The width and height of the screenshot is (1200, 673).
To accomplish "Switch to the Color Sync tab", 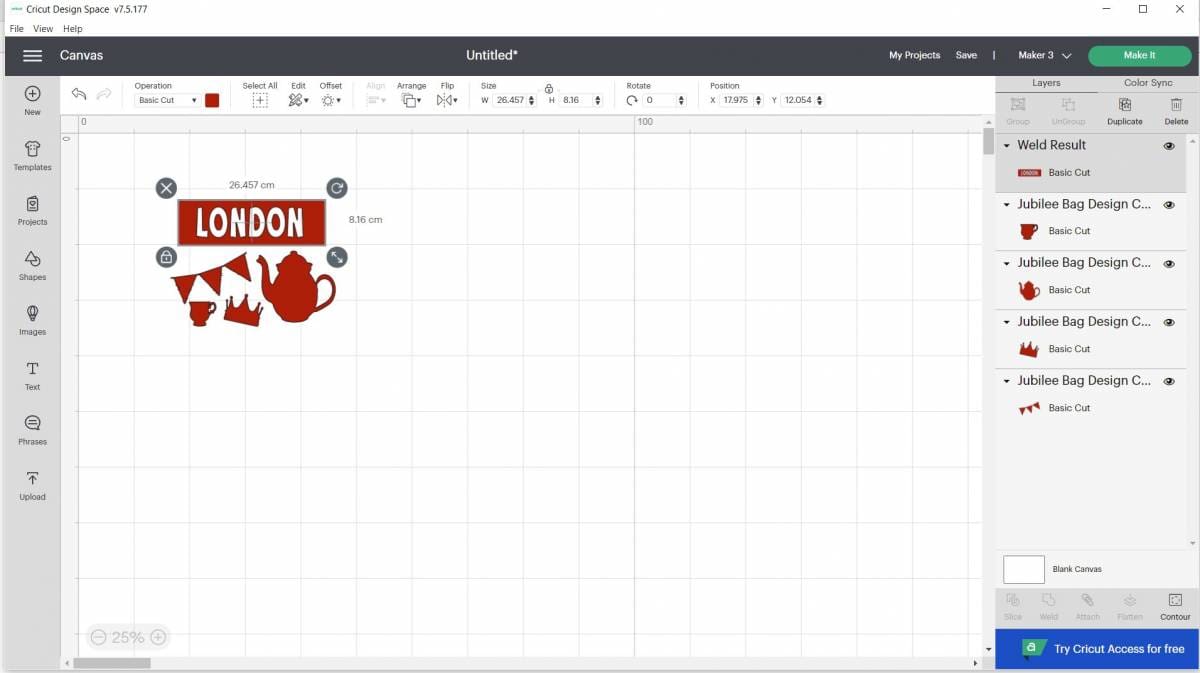I will point(1148,83).
